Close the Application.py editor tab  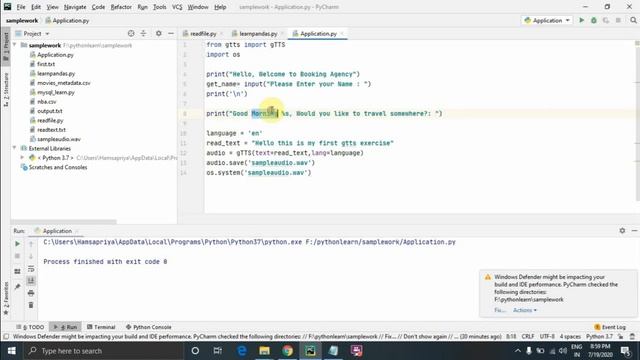(x=342, y=33)
